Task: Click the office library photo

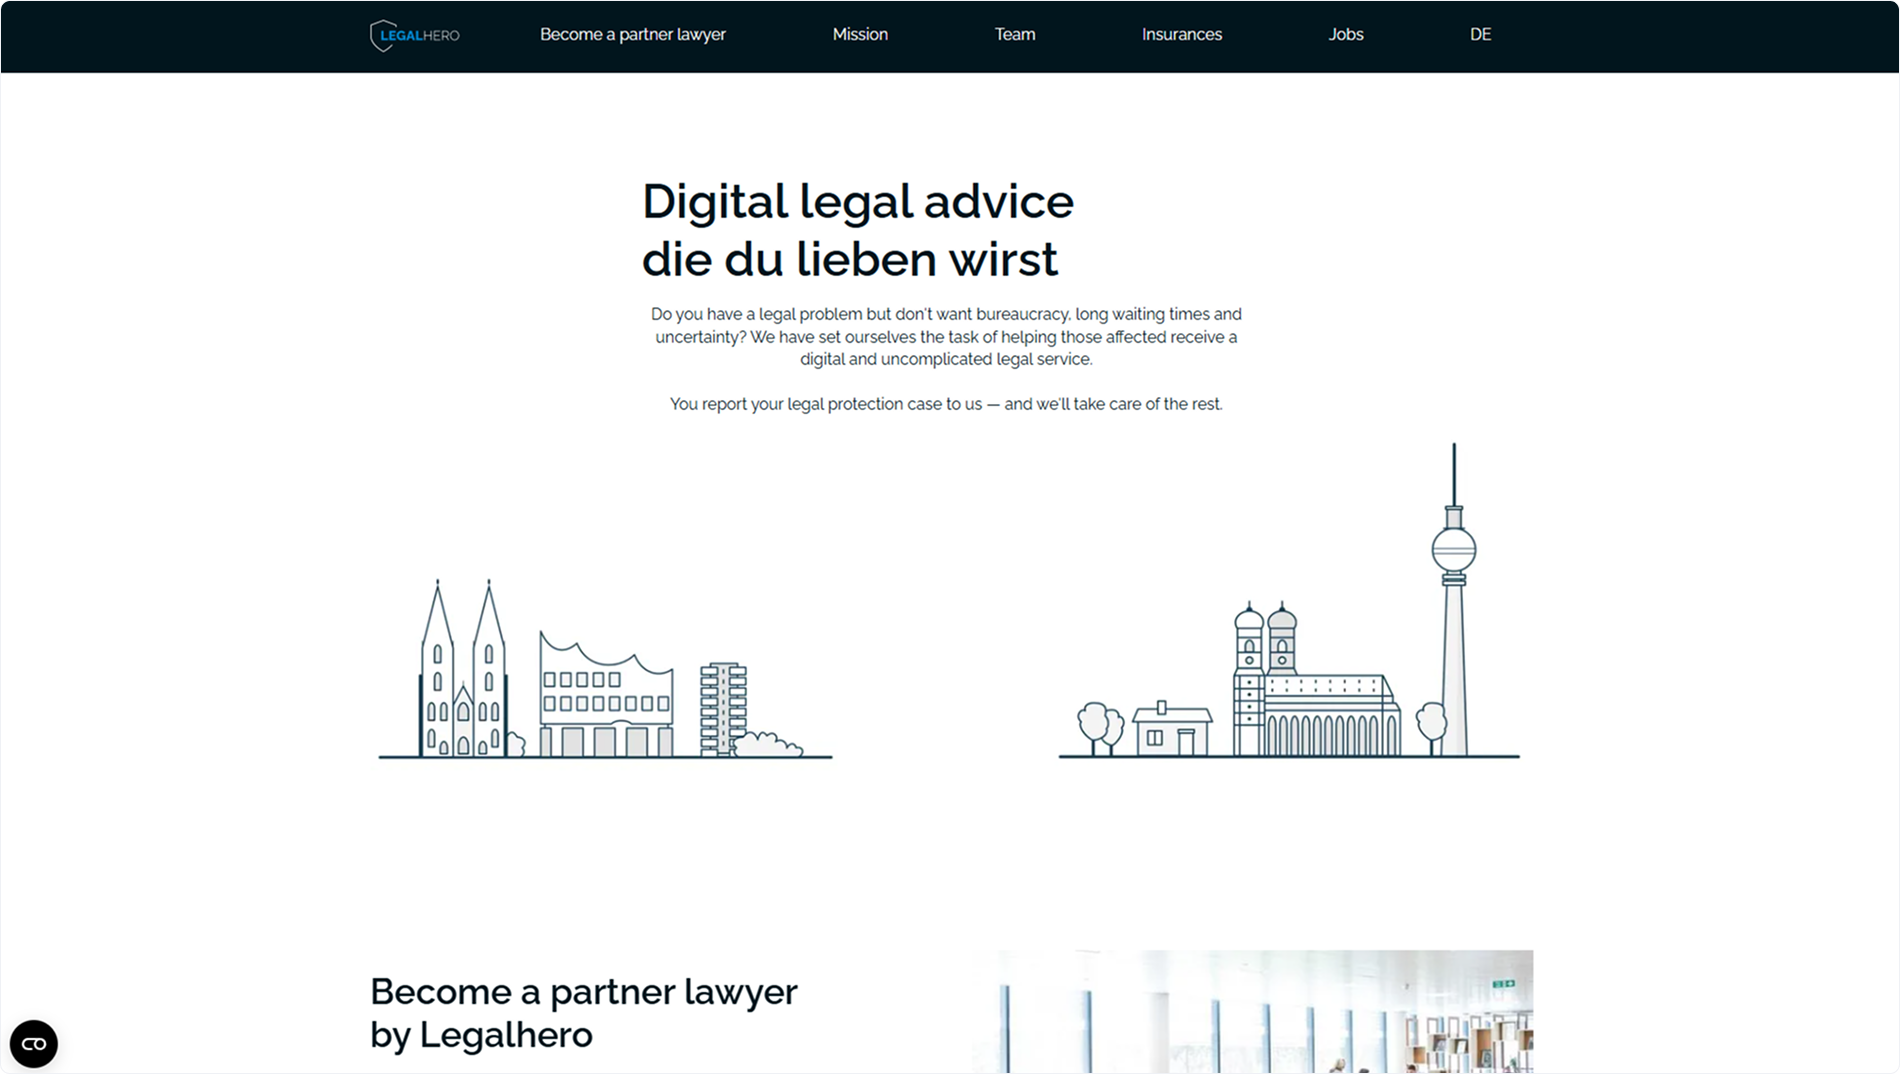Action: [x=1251, y=1010]
